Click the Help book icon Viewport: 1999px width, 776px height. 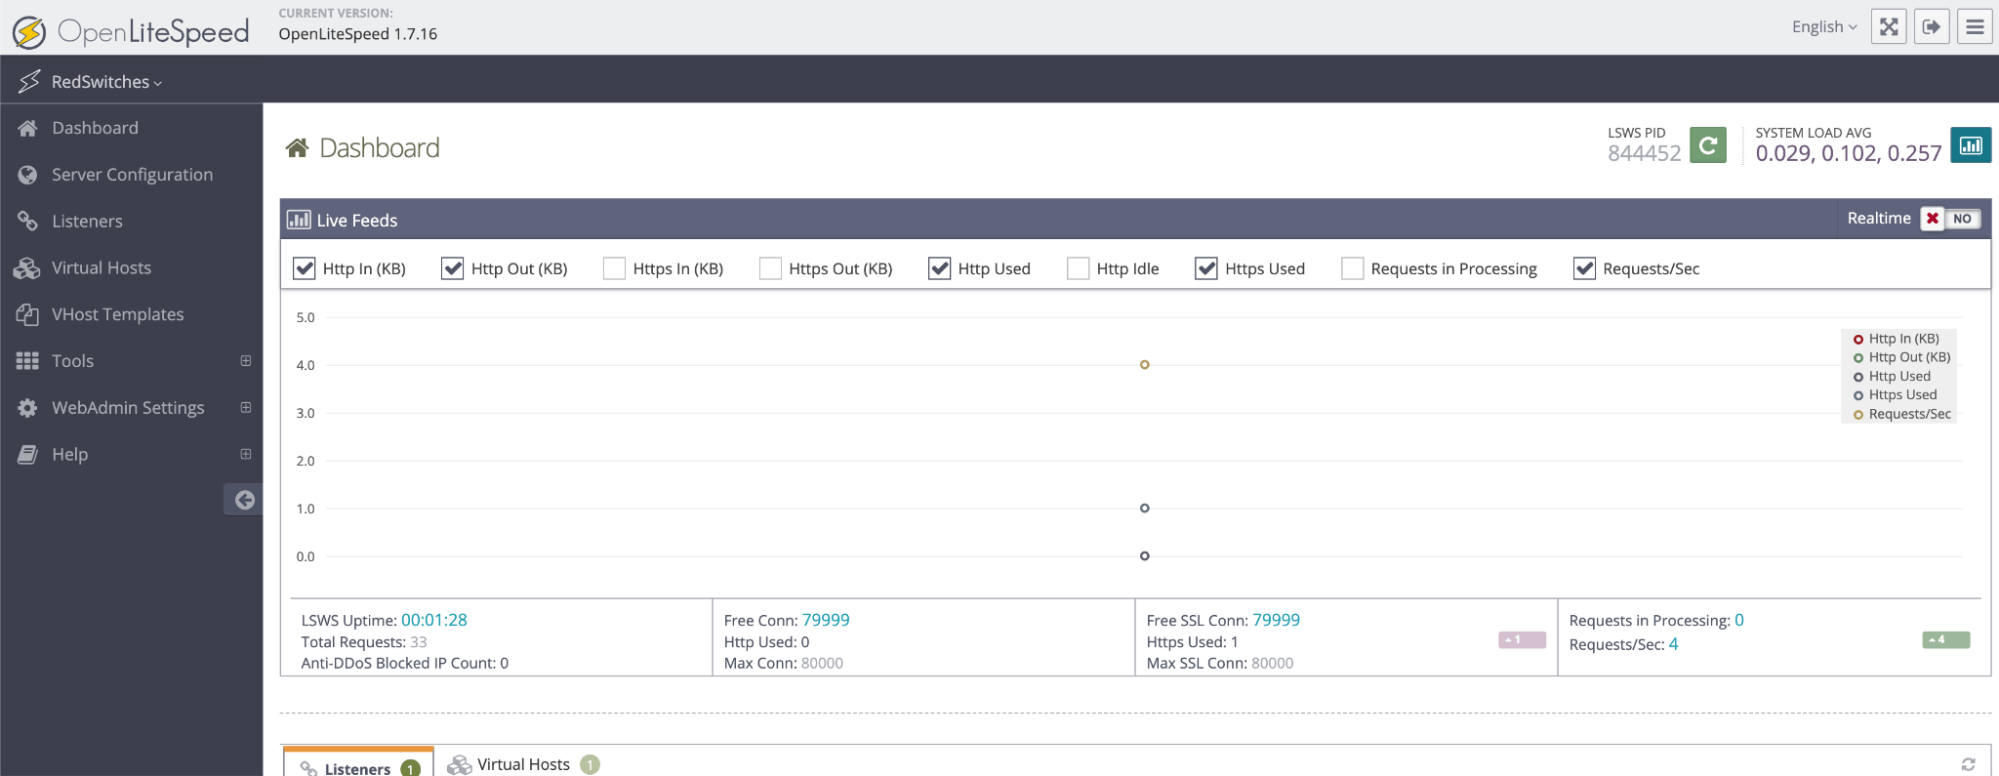click(27, 454)
